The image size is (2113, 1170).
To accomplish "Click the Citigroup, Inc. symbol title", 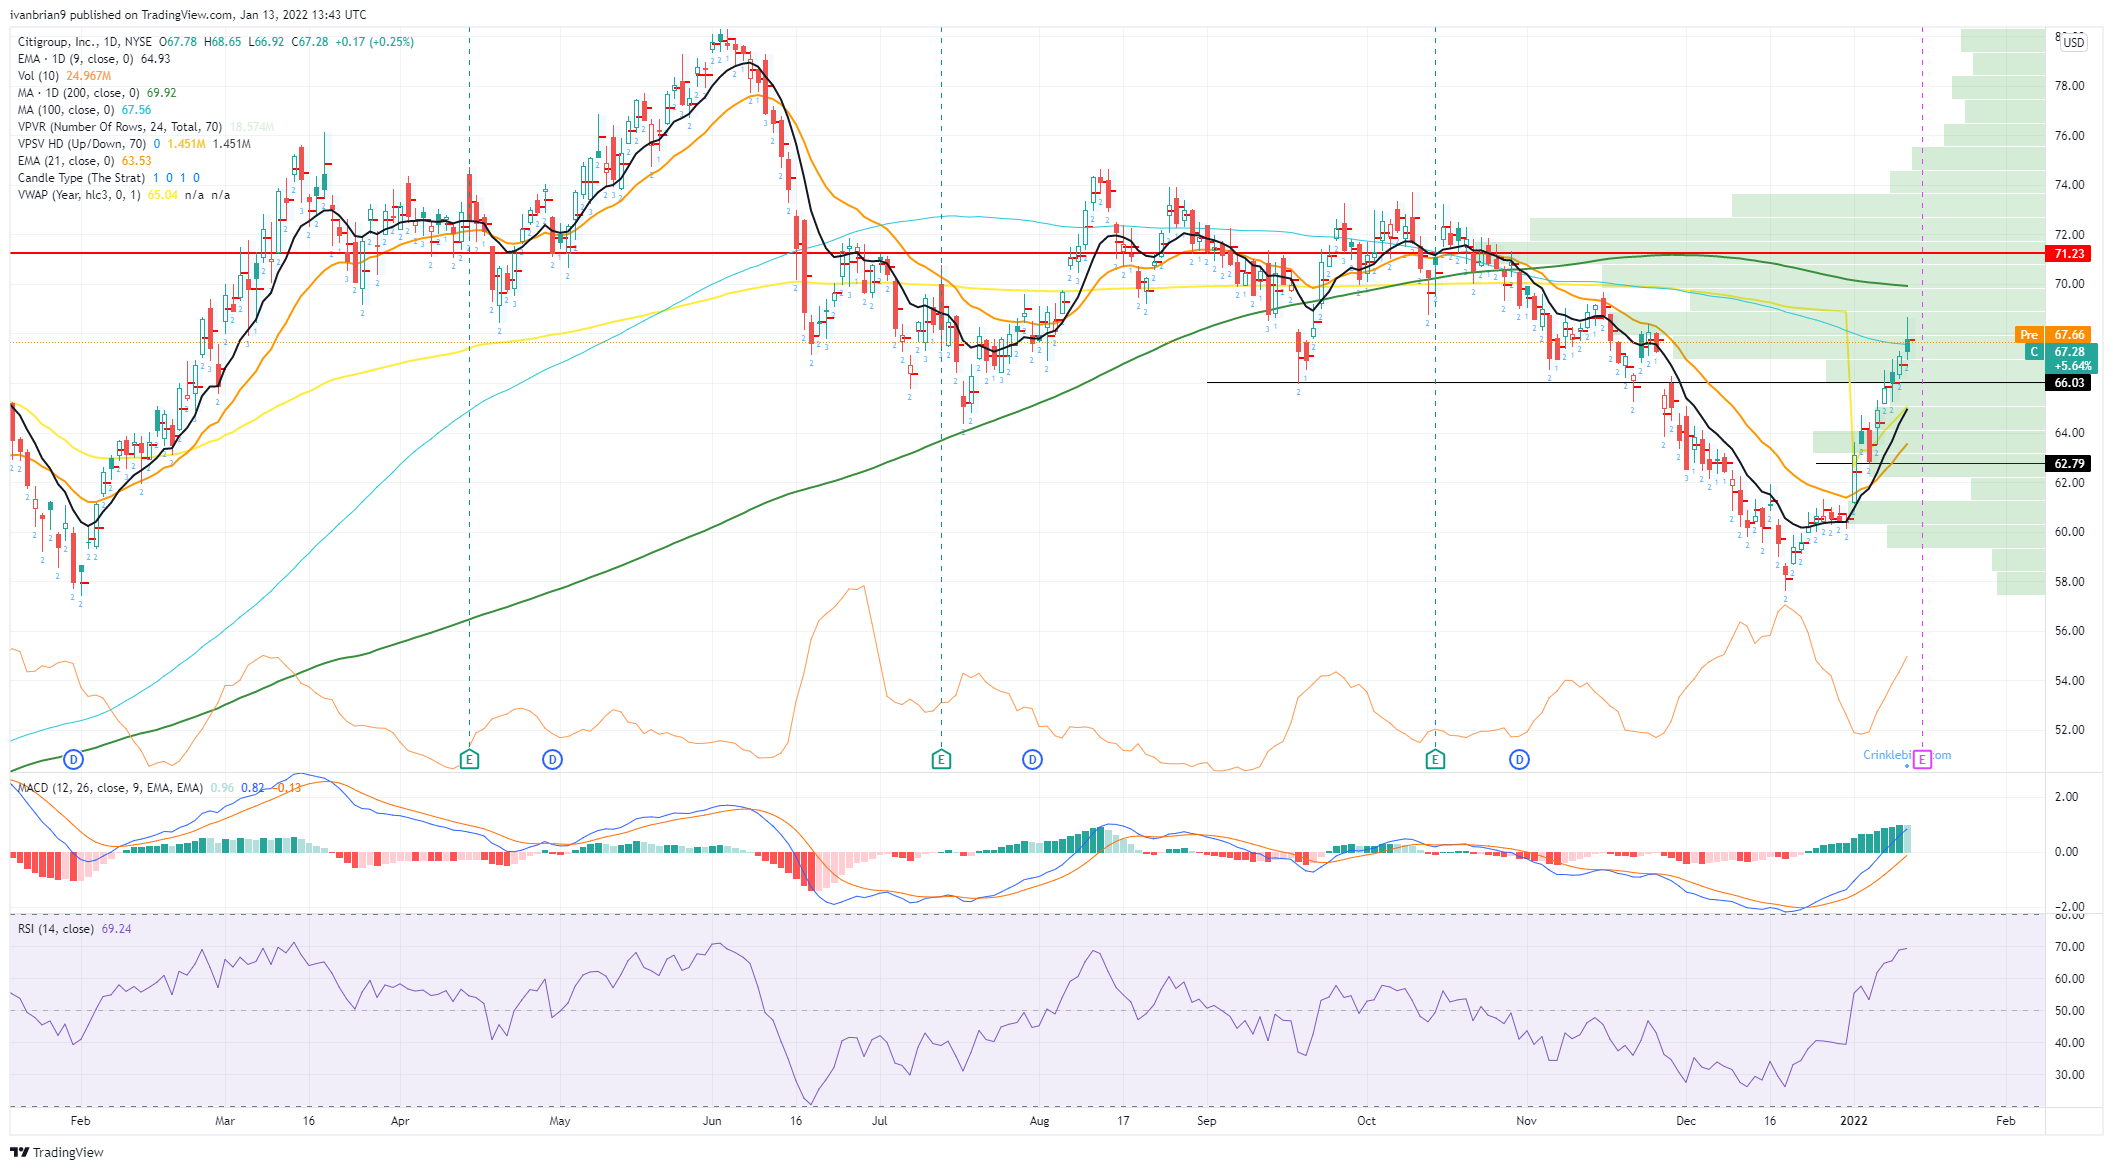I will pos(57,42).
